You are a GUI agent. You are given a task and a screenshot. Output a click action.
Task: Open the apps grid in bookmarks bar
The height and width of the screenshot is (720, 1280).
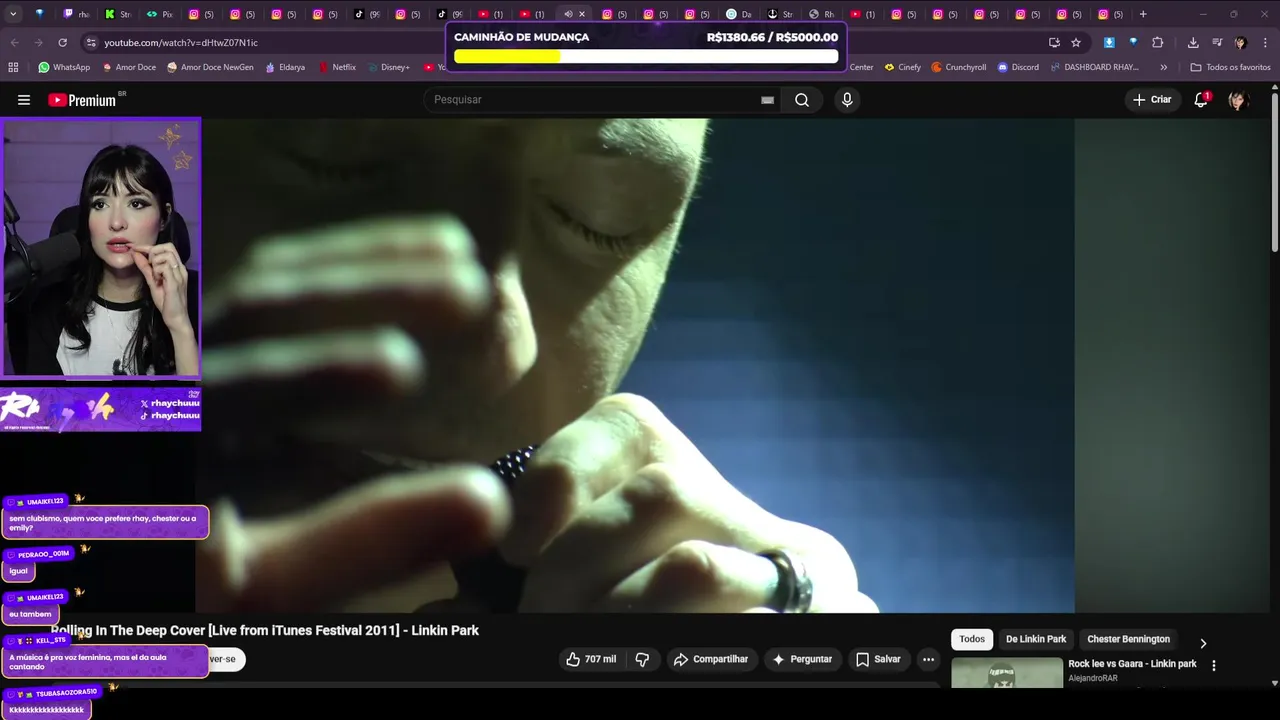pos(13,67)
